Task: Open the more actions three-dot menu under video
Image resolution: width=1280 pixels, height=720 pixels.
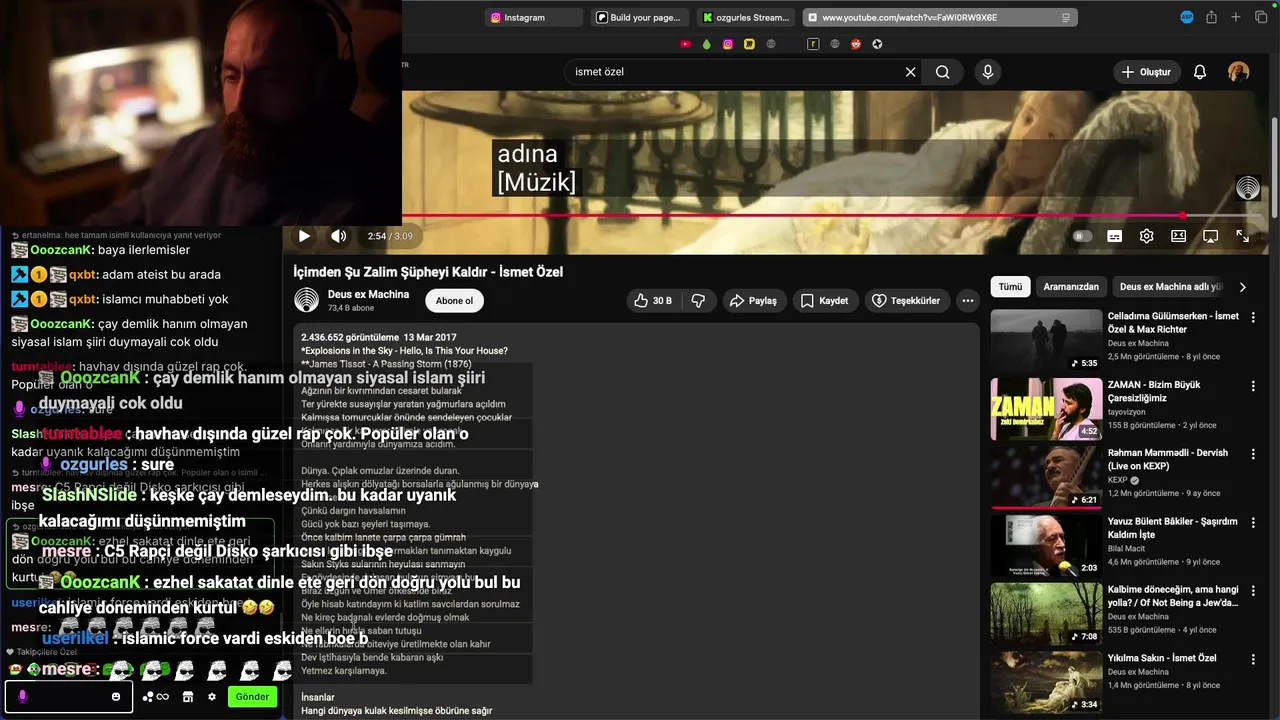Action: point(967,300)
